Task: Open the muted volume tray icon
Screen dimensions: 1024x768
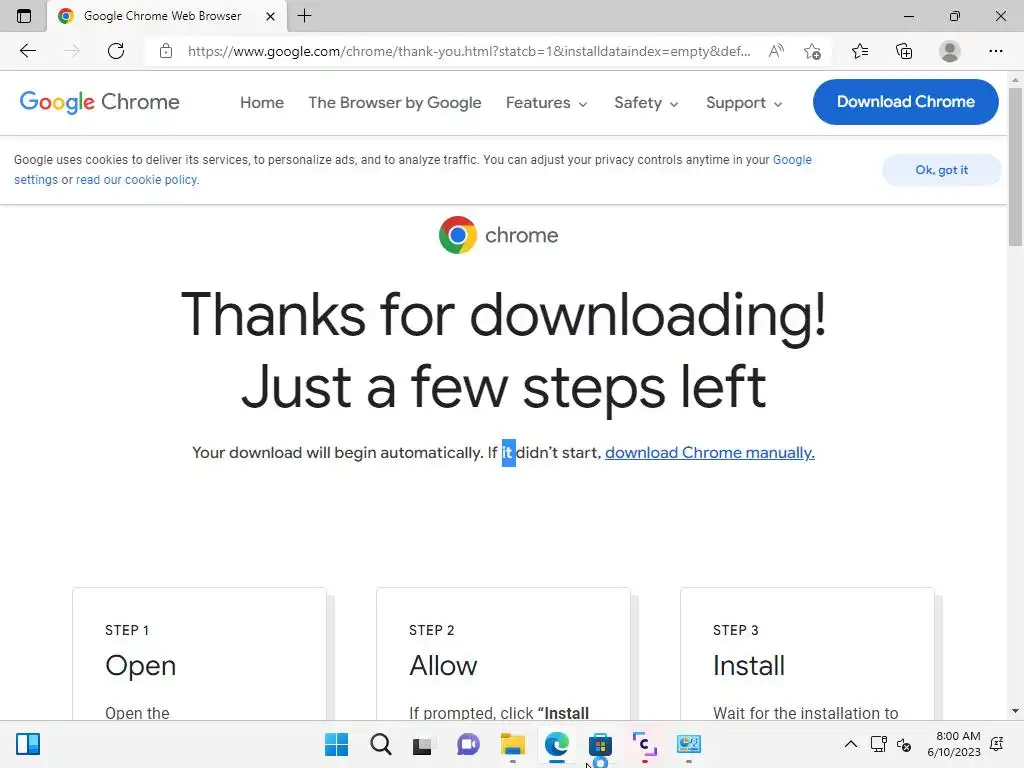Action: point(904,744)
